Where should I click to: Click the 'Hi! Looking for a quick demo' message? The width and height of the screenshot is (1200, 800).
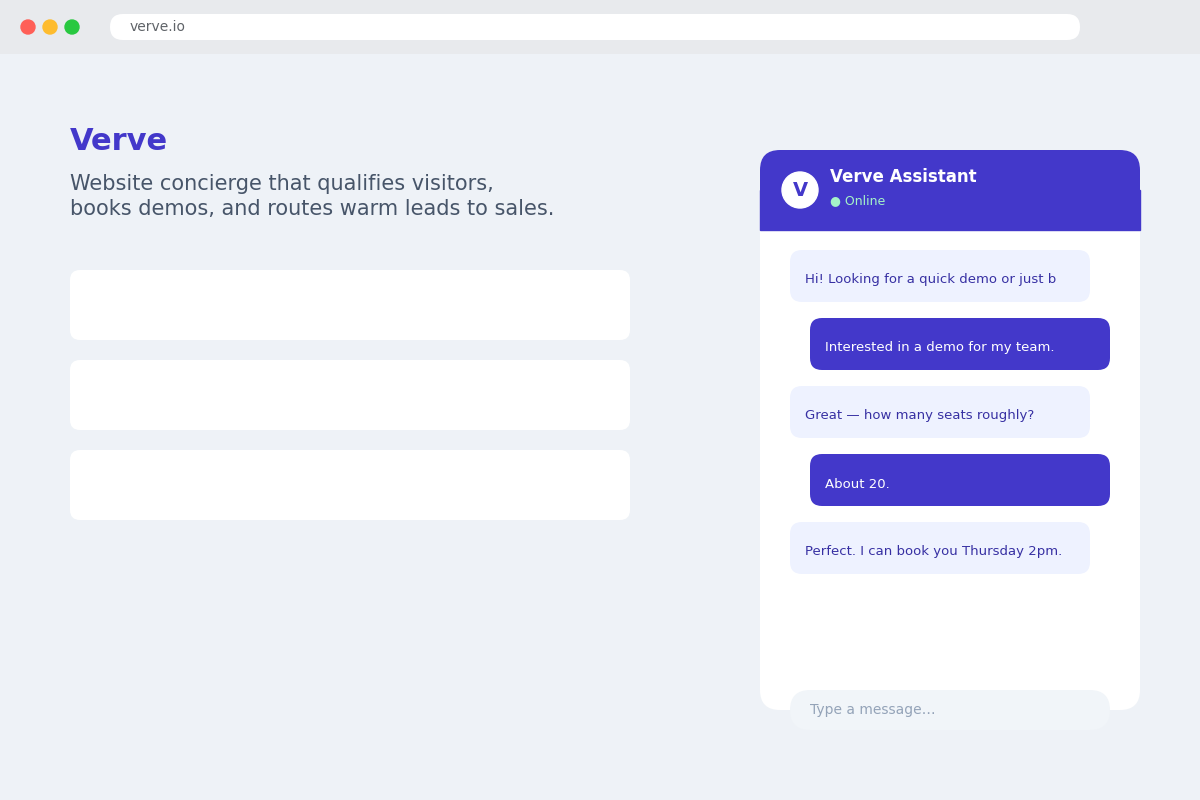(x=940, y=276)
